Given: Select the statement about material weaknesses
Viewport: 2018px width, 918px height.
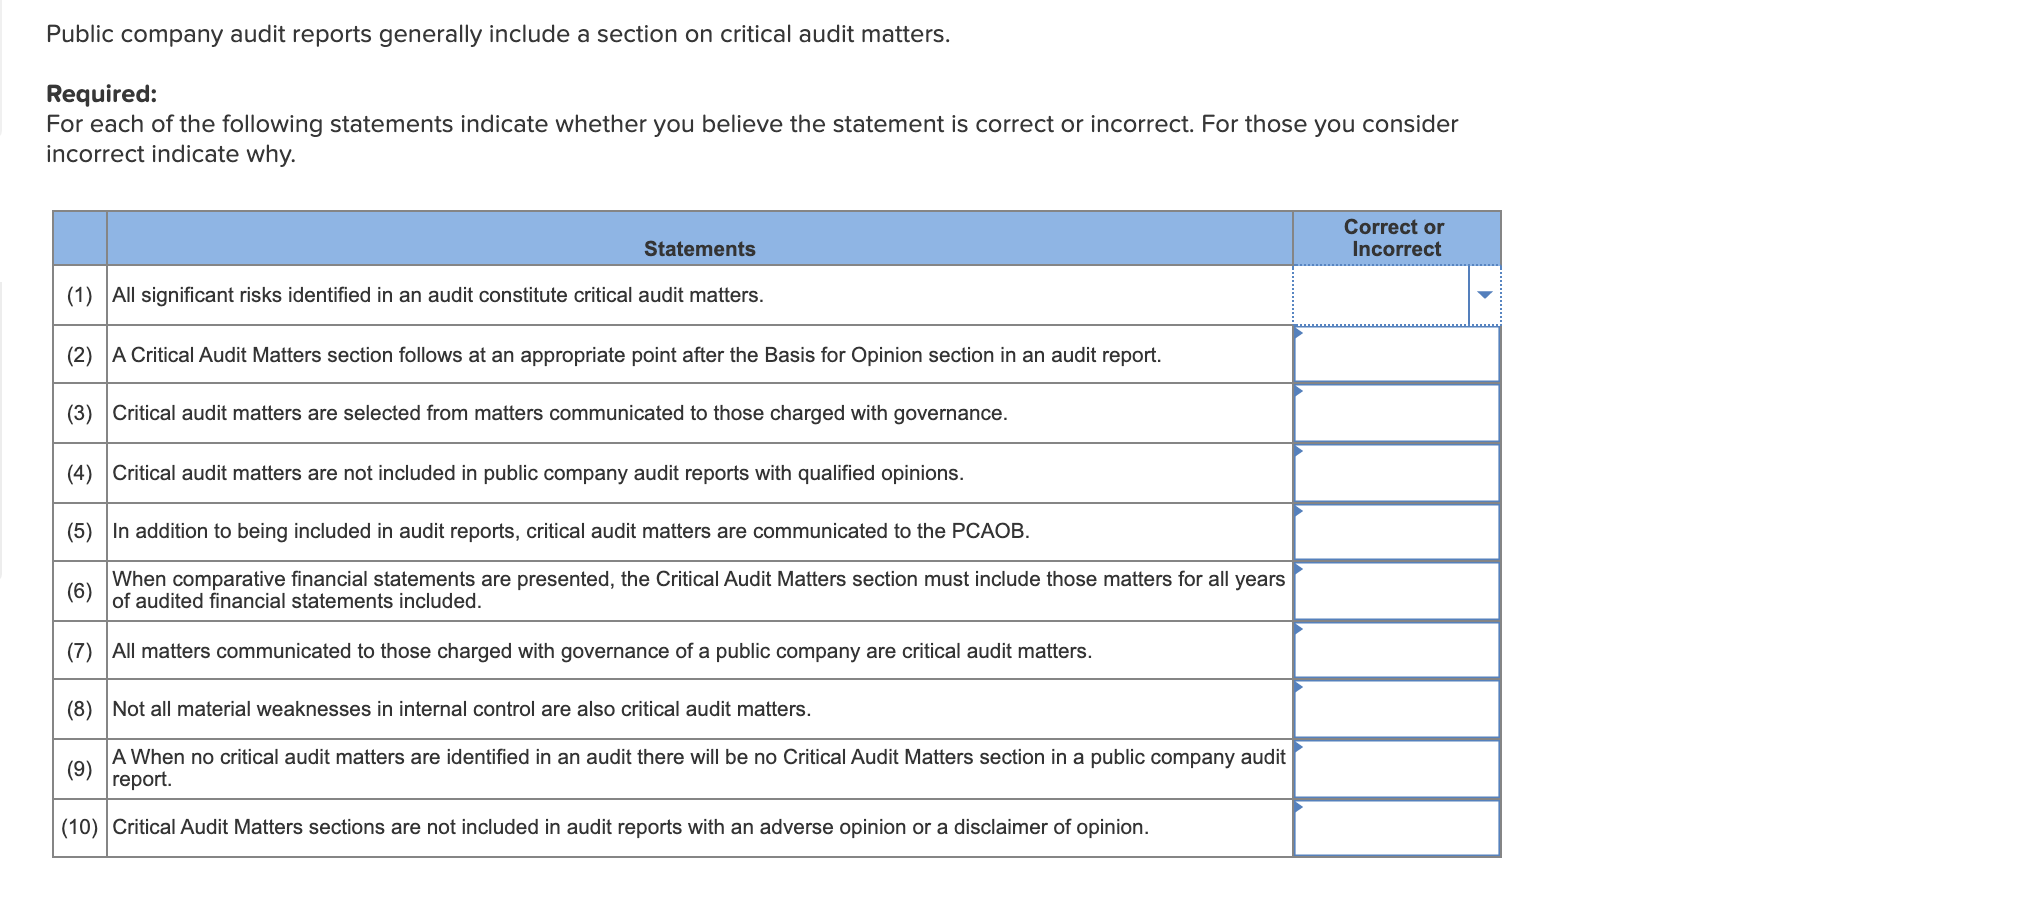Looking at the screenshot, I should [x=460, y=709].
